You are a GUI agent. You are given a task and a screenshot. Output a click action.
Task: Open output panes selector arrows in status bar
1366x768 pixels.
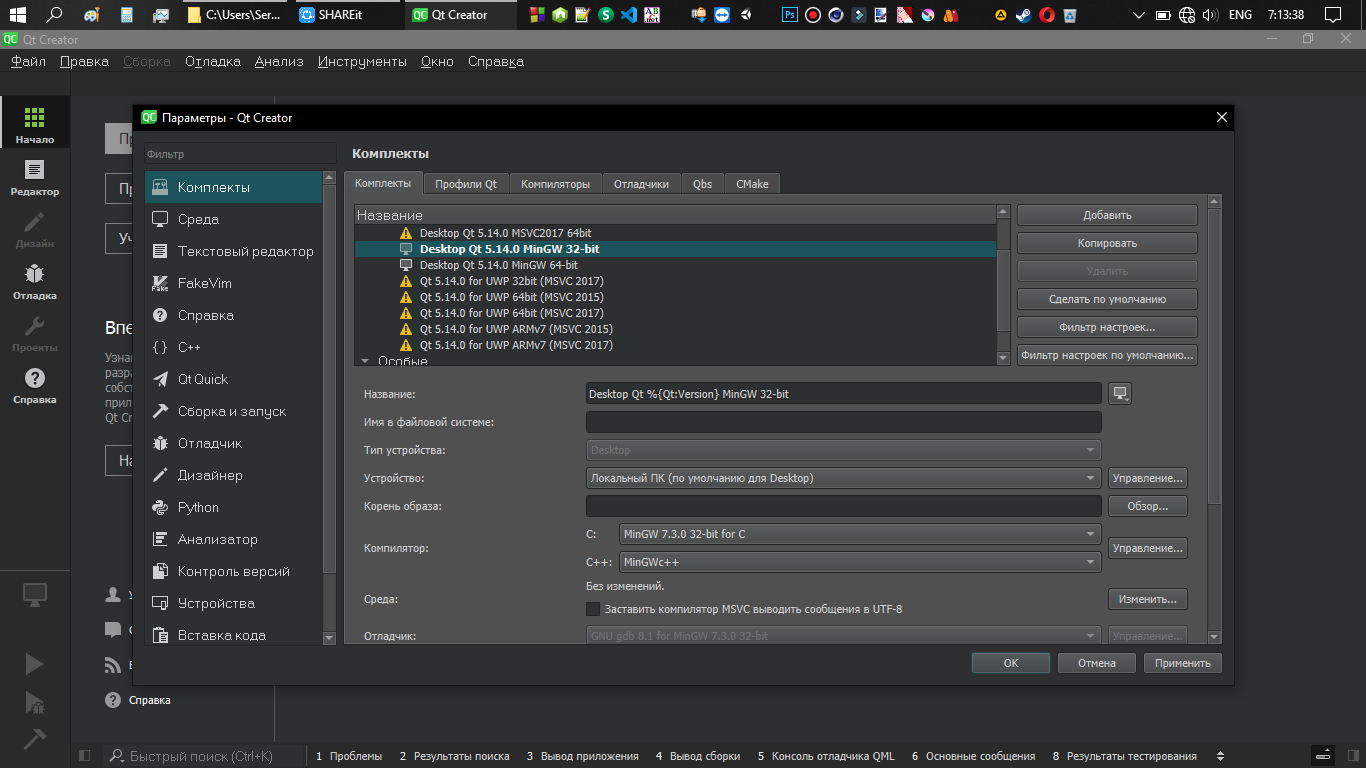pos(1219,756)
